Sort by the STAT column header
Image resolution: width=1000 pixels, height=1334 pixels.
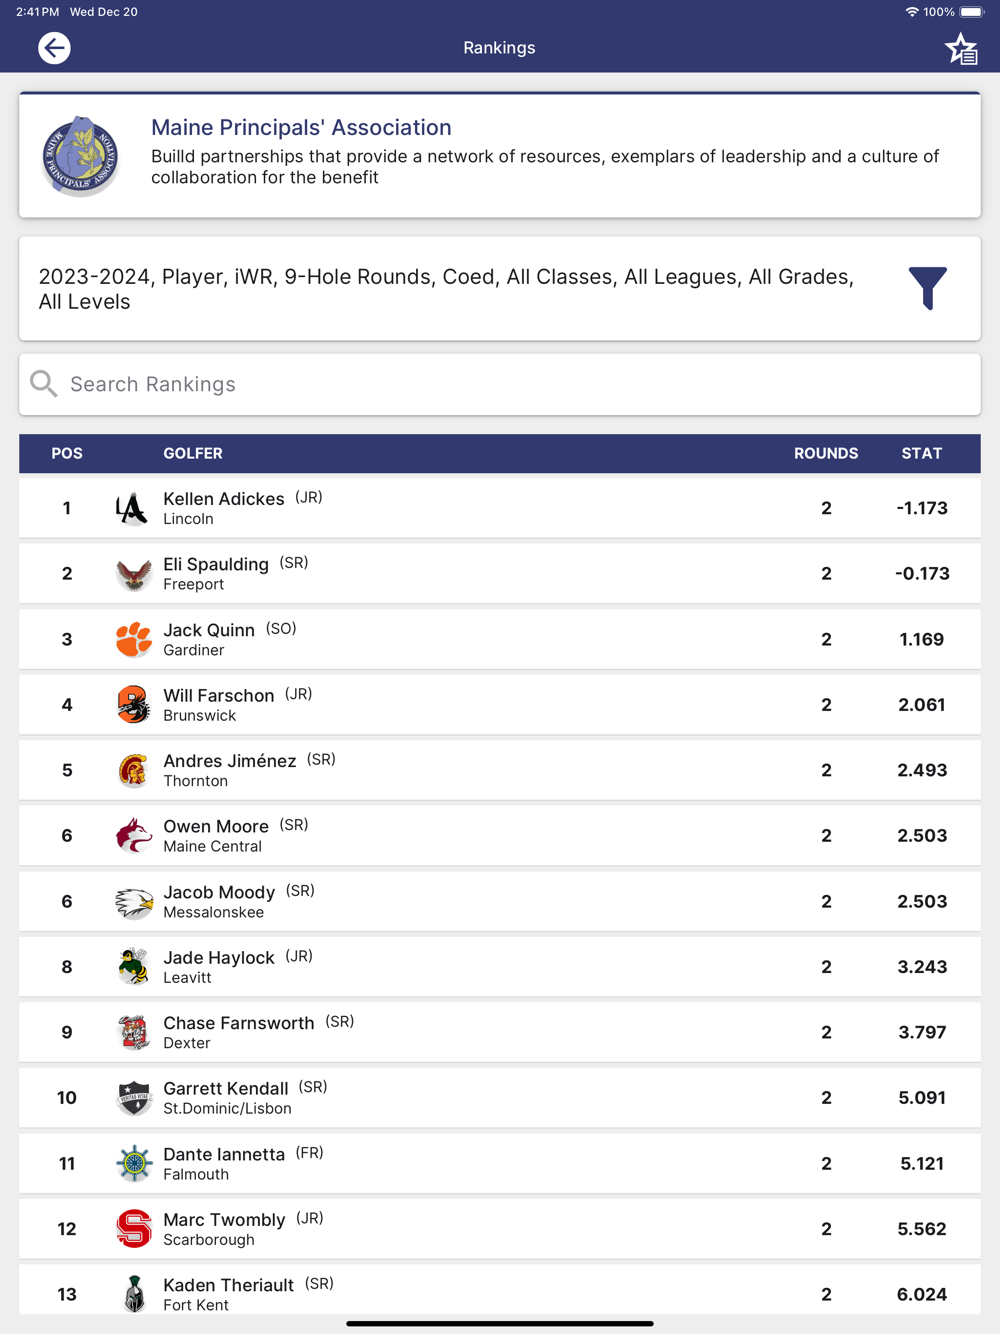[921, 453]
